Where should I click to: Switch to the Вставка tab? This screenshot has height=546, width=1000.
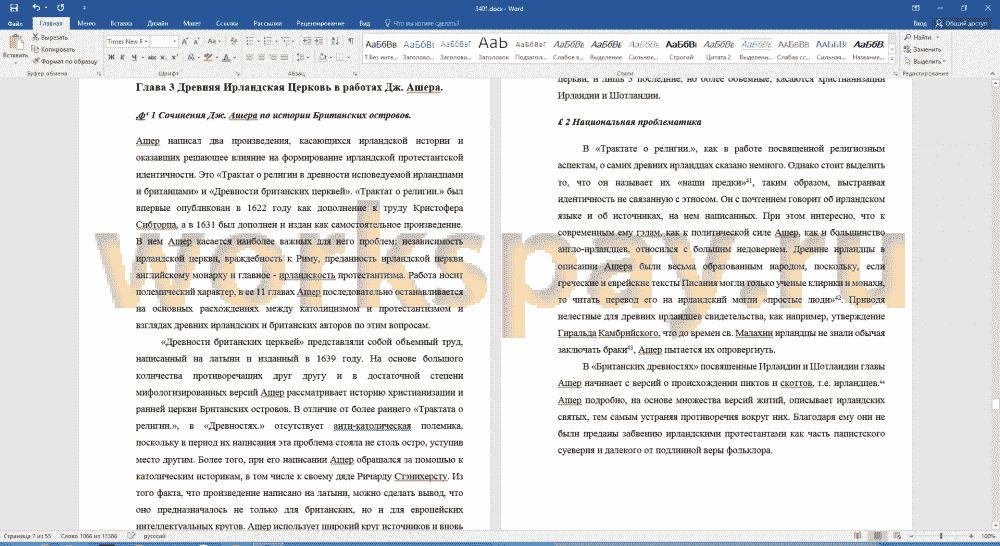point(121,24)
